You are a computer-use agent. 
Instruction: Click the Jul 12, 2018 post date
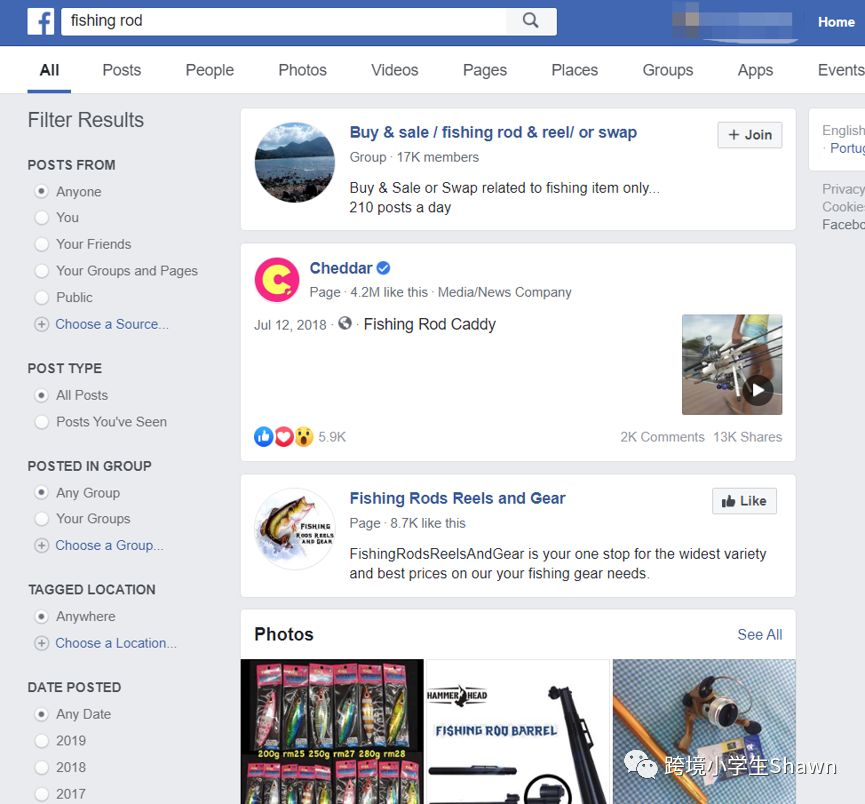[290, 325]
